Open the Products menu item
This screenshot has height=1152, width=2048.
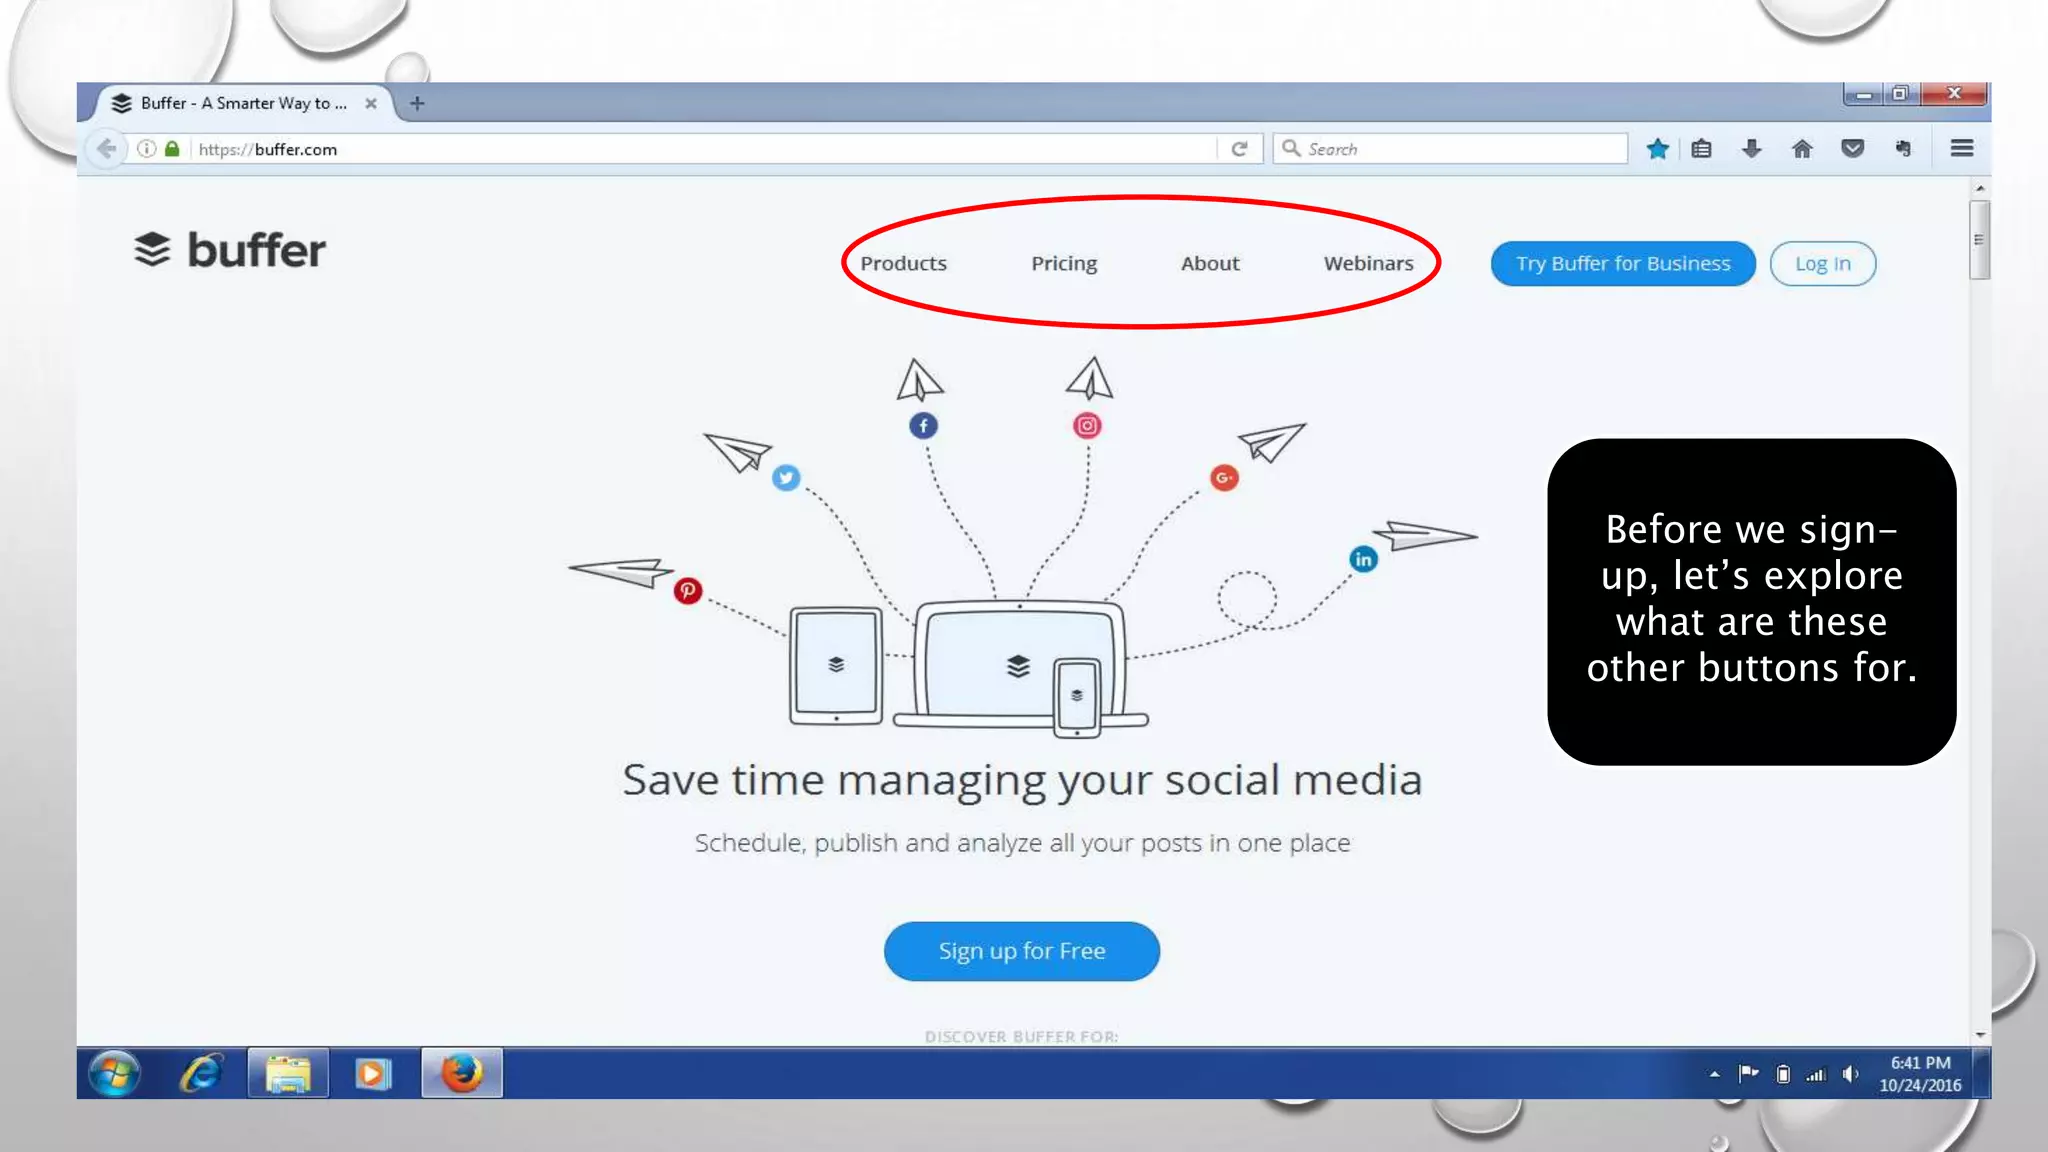903,263
